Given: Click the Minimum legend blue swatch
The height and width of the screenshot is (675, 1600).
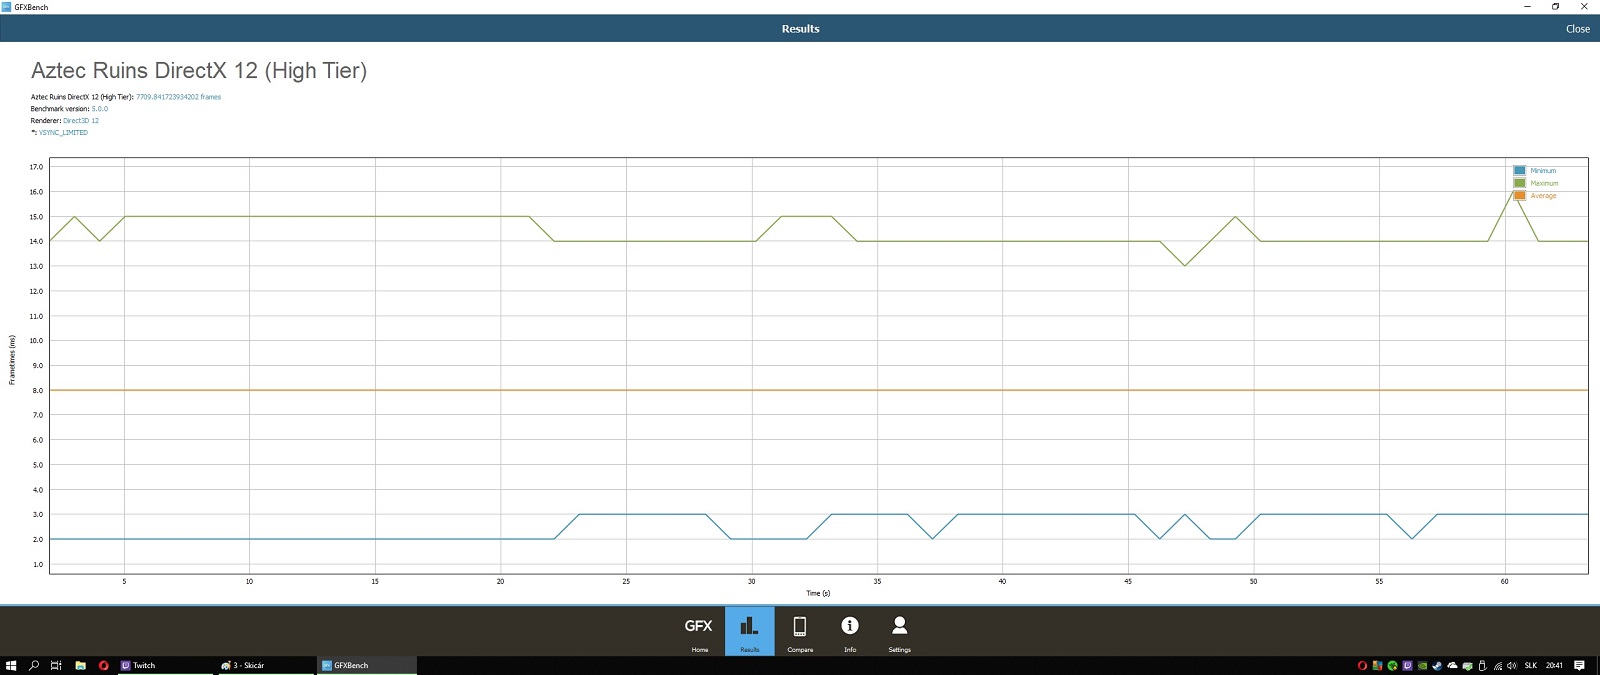Looking at the screenshot, I should pos(1519,171).
